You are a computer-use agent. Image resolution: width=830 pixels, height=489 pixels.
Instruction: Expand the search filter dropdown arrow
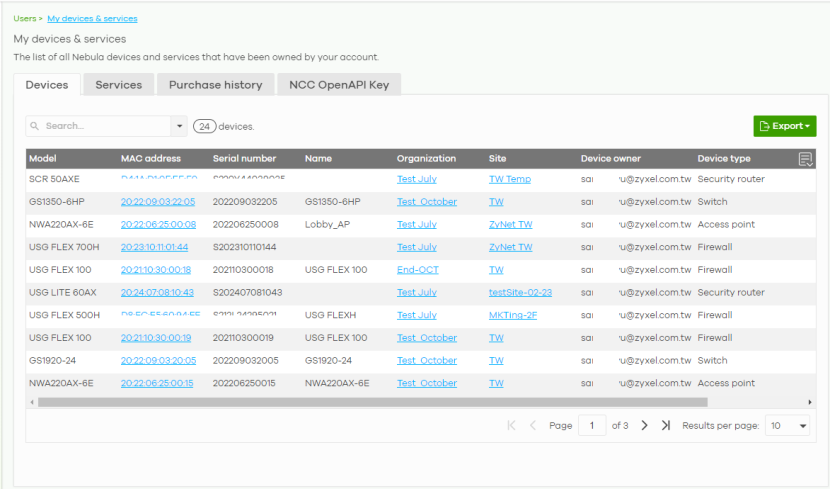(180, 127)
